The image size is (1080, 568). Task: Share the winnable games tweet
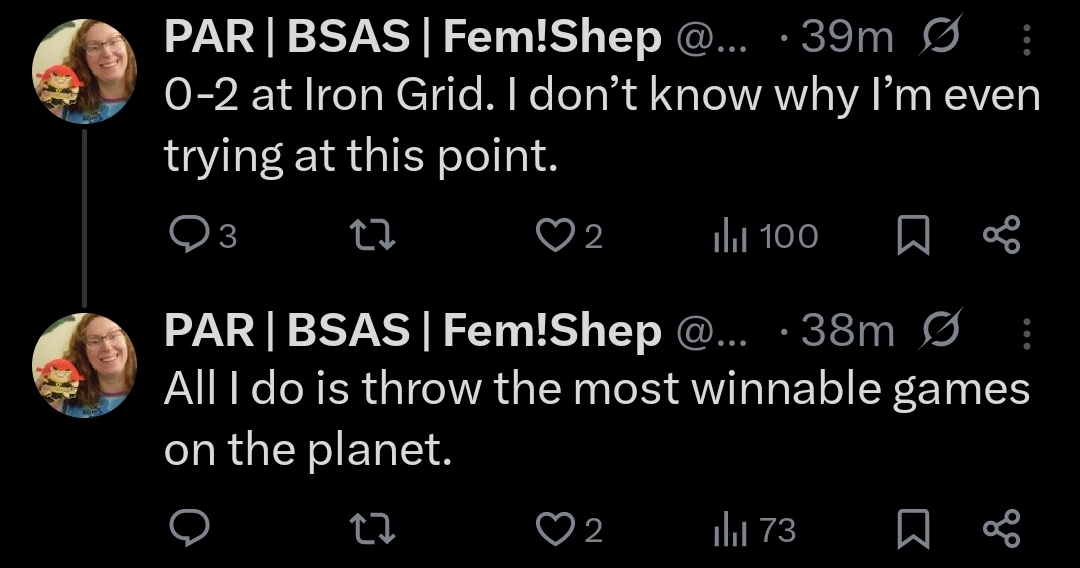click(x=1001, y=529)
